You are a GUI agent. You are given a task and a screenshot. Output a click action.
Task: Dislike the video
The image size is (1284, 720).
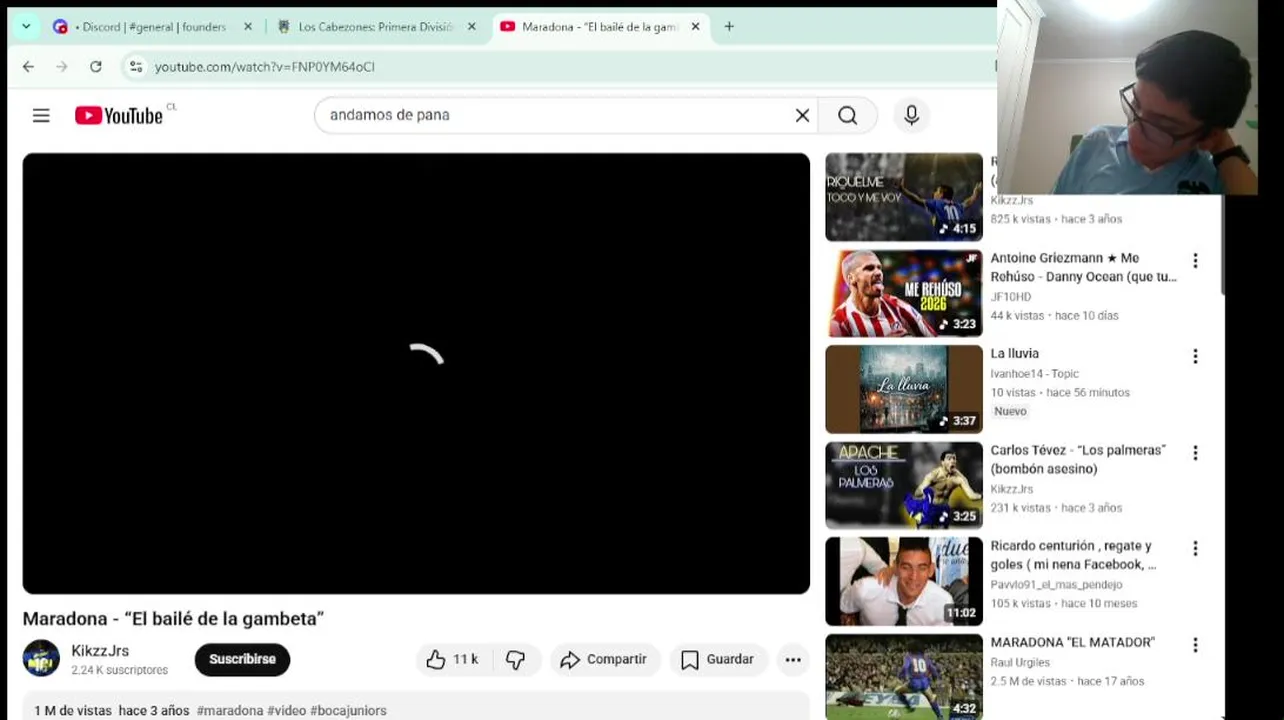(x=515, y=659)
